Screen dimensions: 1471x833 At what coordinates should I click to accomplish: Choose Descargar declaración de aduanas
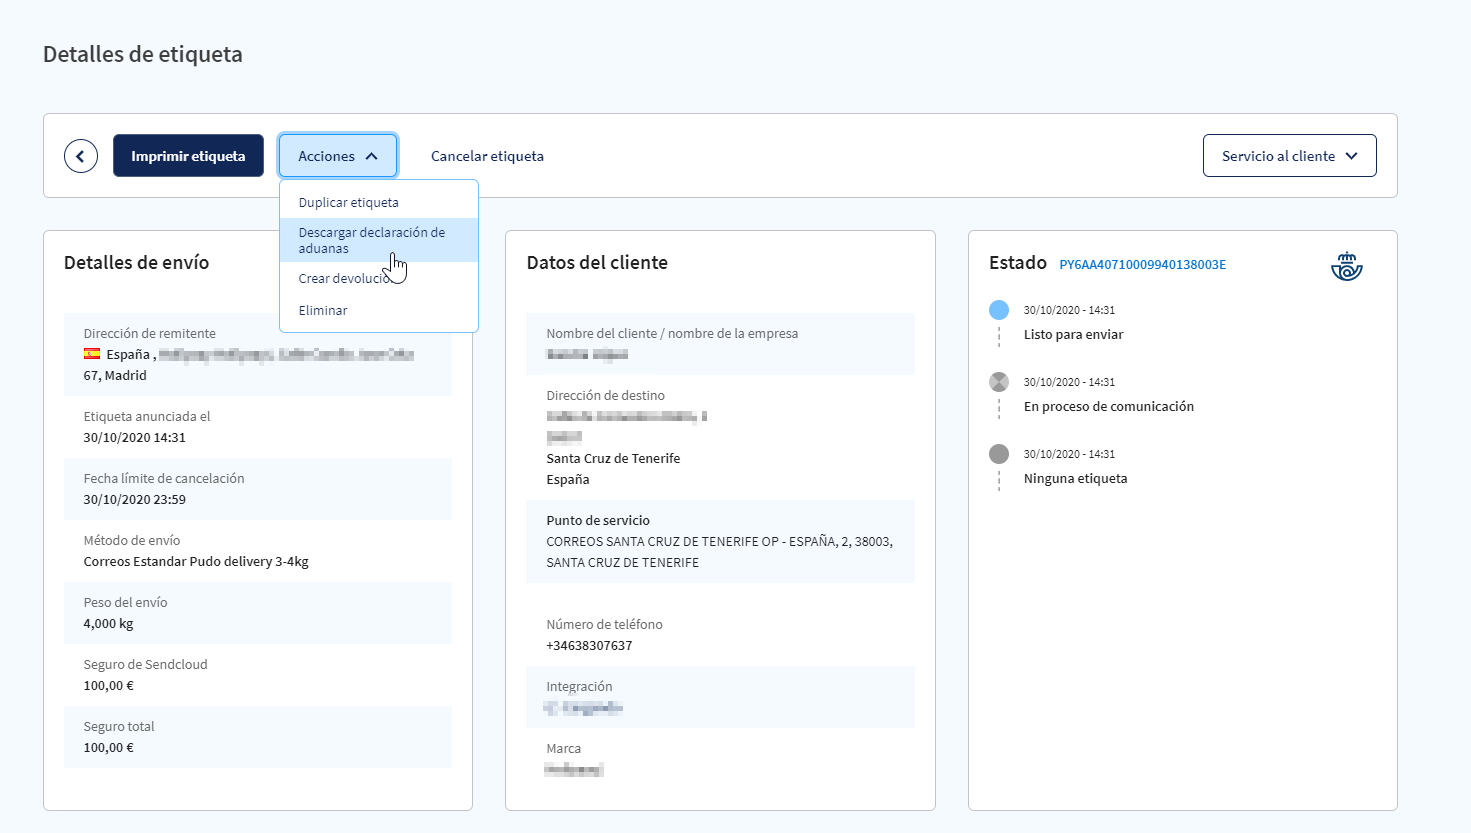(x=379, y=240)
